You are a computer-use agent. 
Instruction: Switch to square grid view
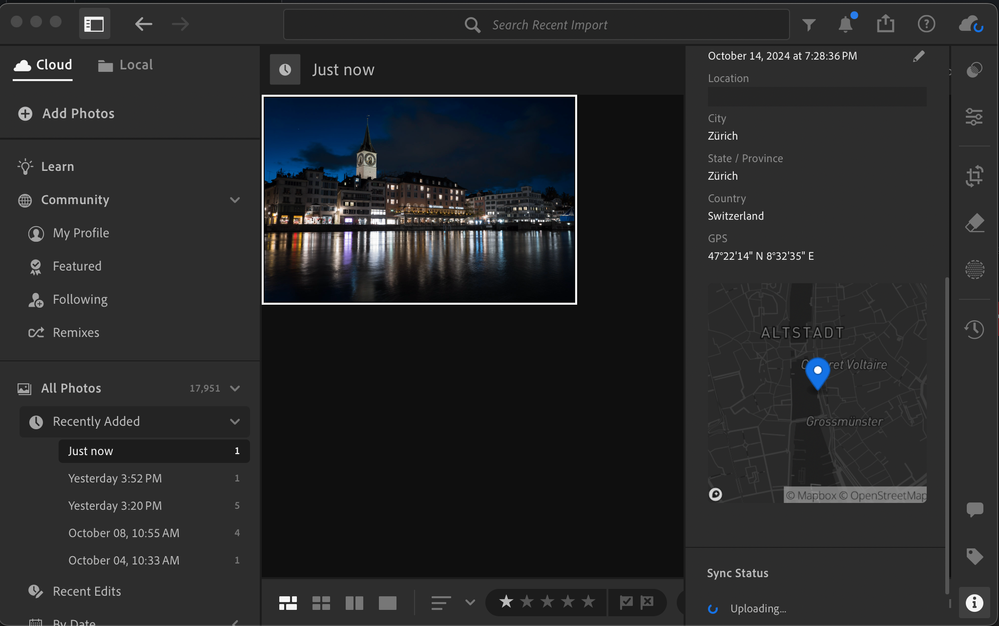click(x=321, y=603)
